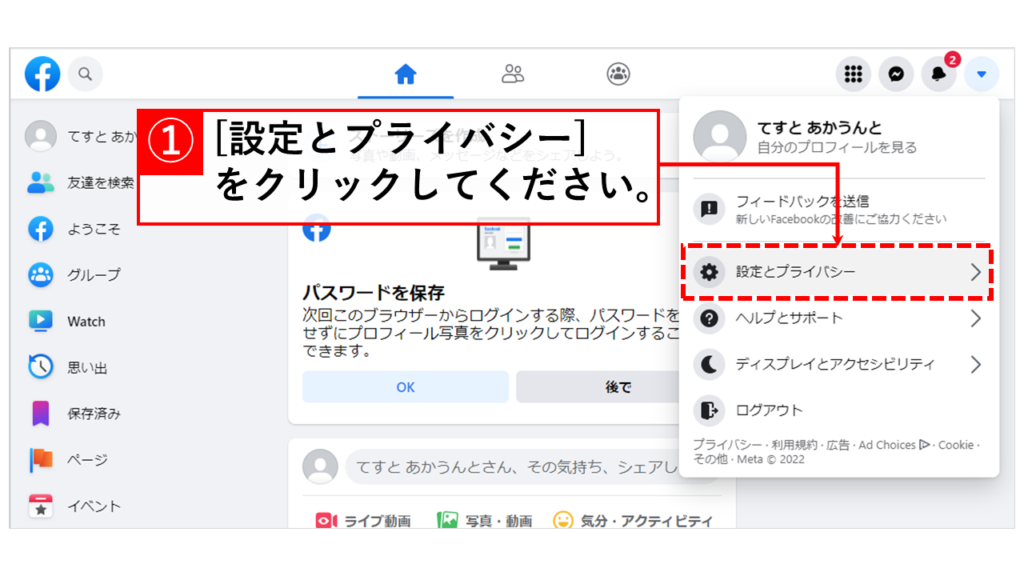Click the 気分・アクティビティ smiley icon
The width and height of the screenshot is (1024, 576).
(x=562, y=520)
